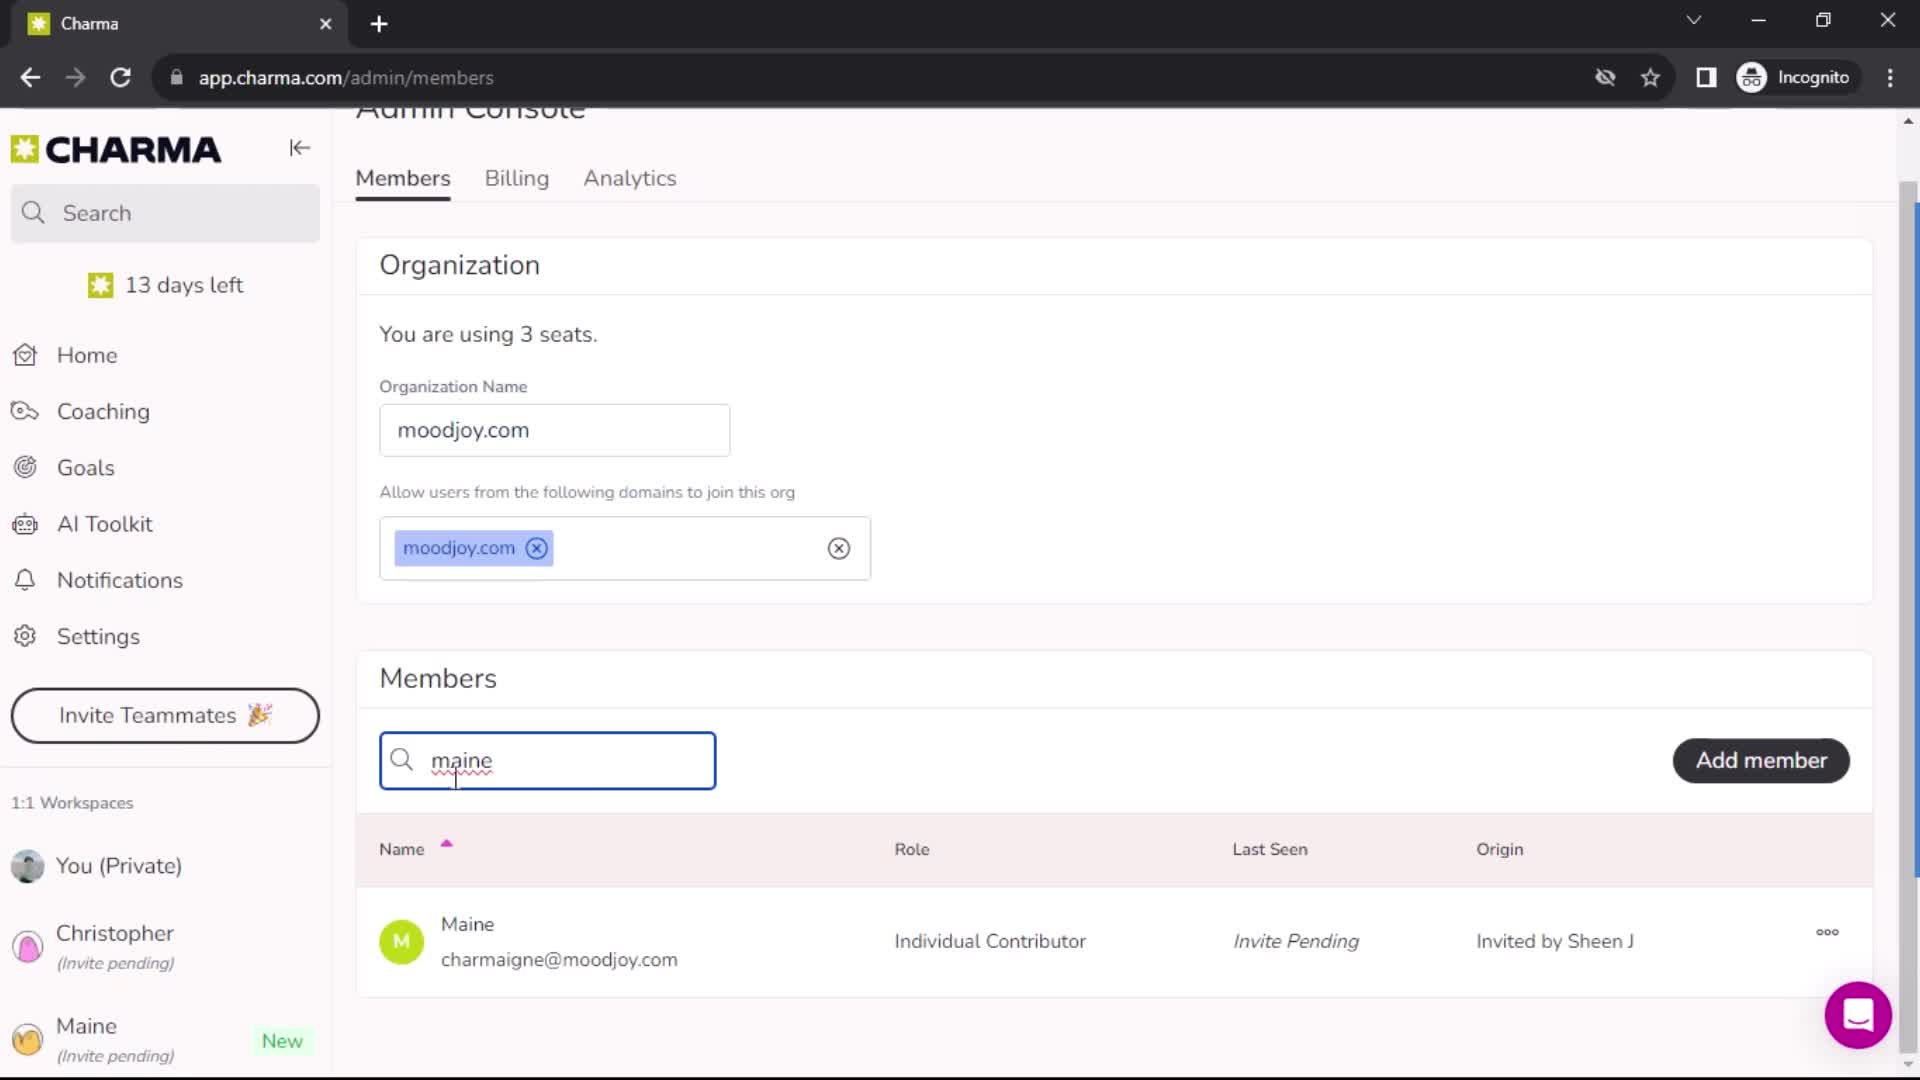
Task: Click the sidebar search magnifier icon
Action: [33, 213]
